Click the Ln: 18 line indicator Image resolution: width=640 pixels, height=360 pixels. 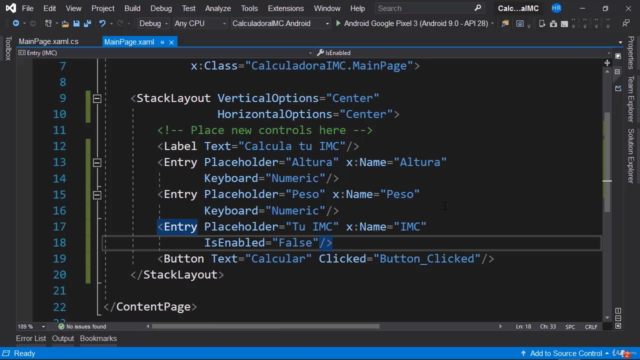[x=523, y=327]
